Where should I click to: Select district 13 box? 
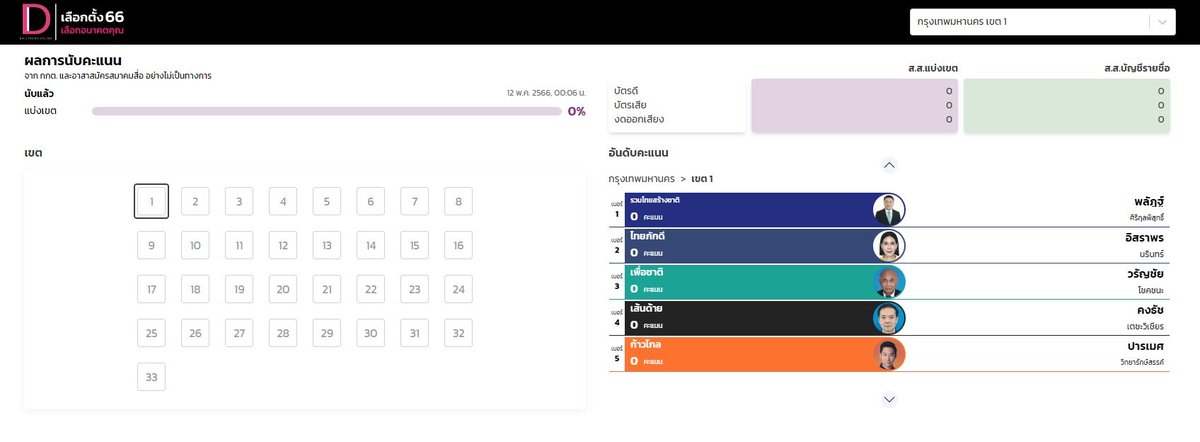pos(327,245)
